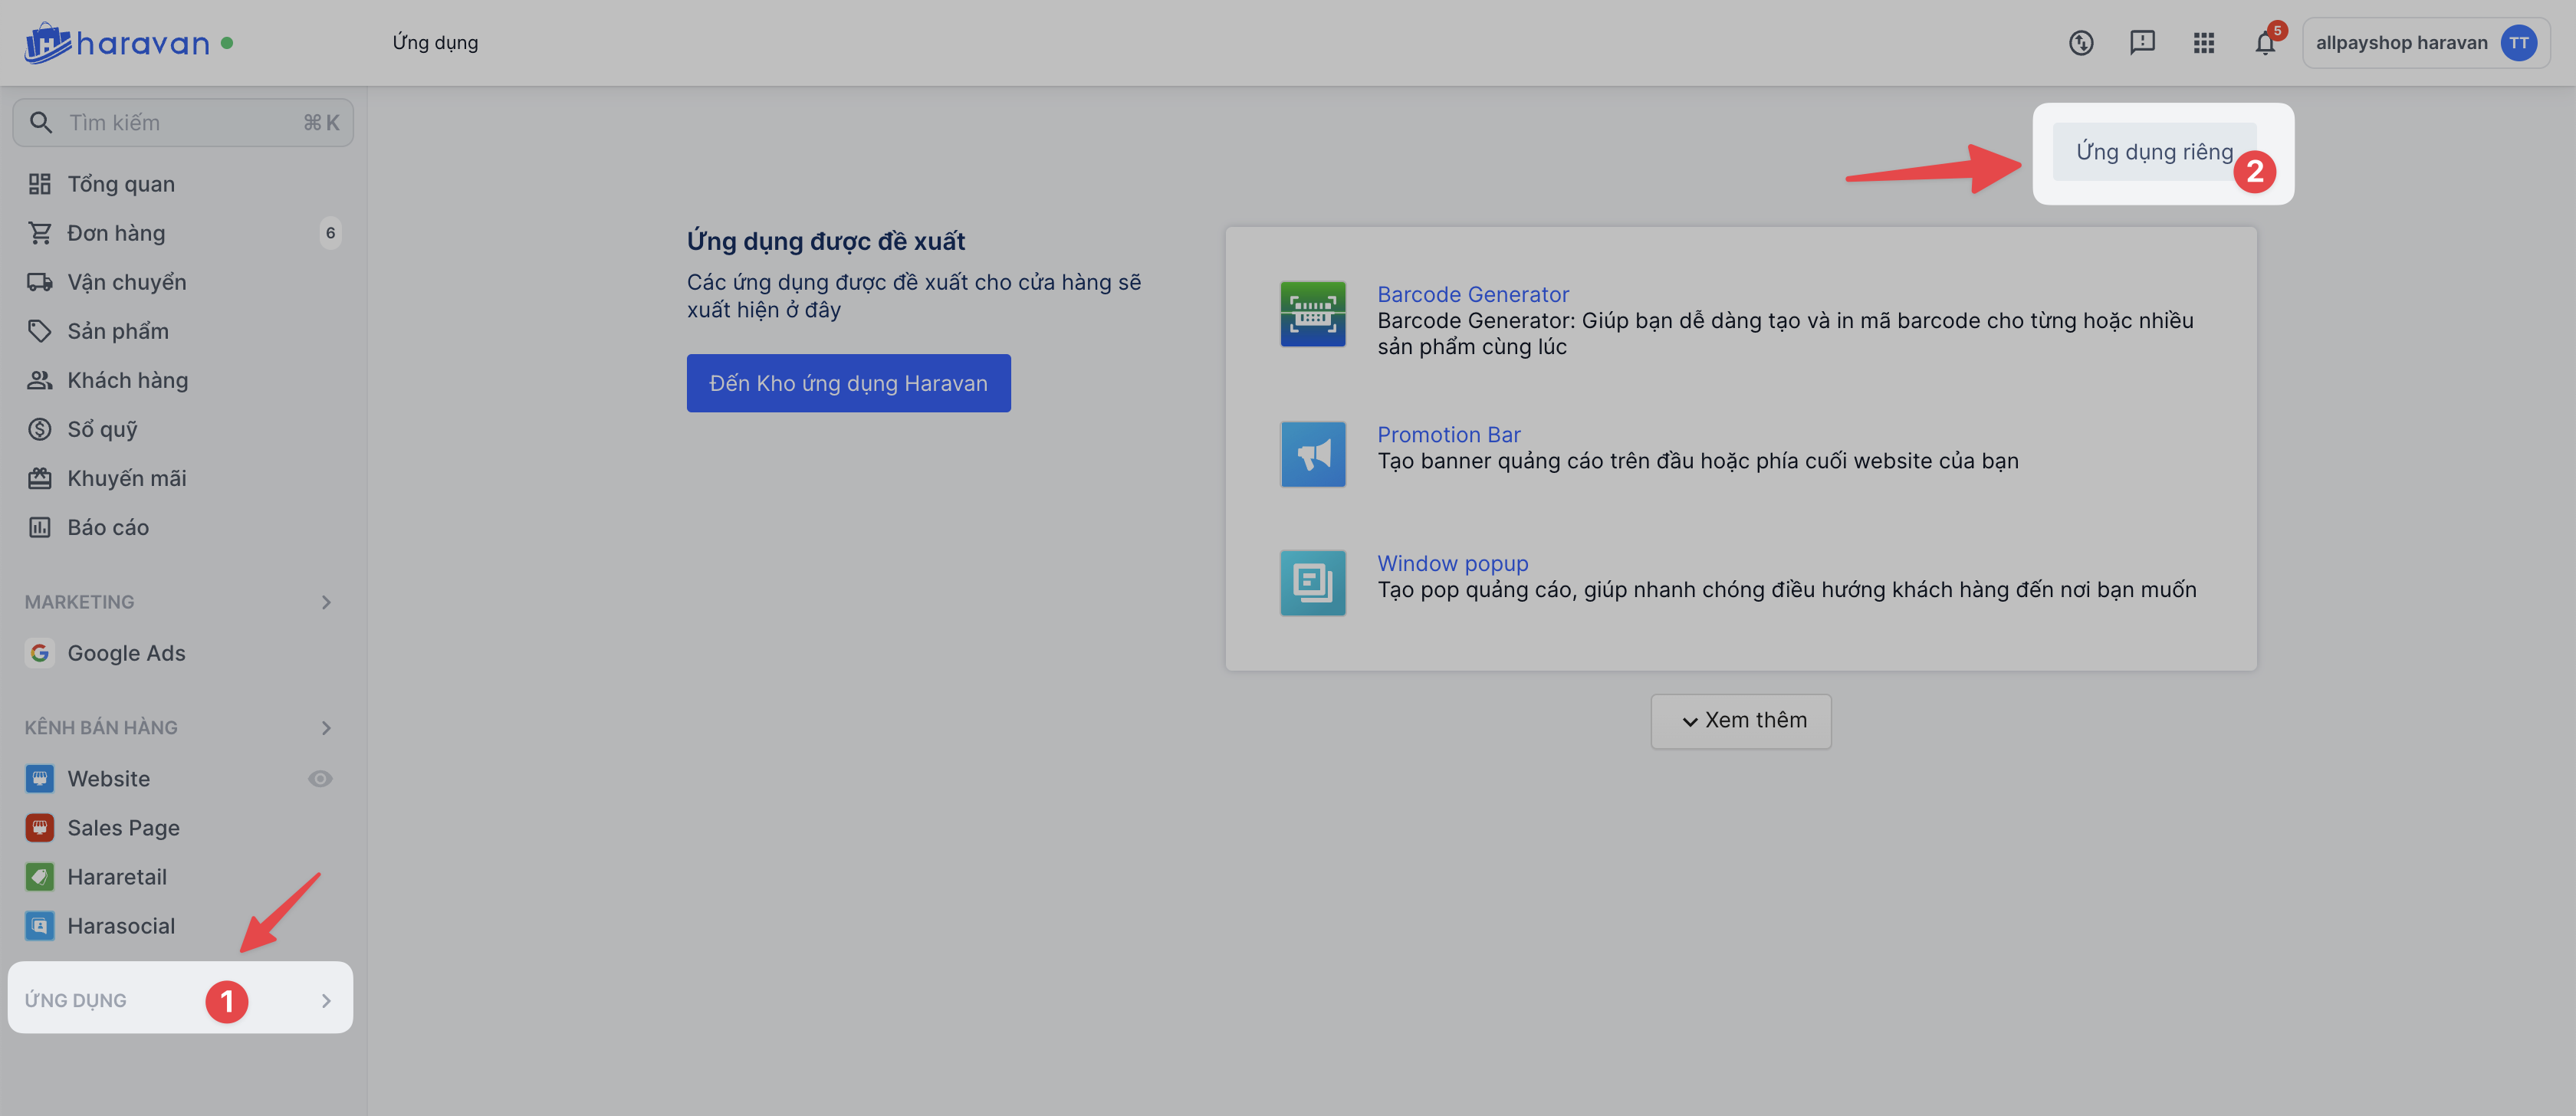Click the Vận chuyển truck icon
2576x1116 pixels.
pos(39,282)
